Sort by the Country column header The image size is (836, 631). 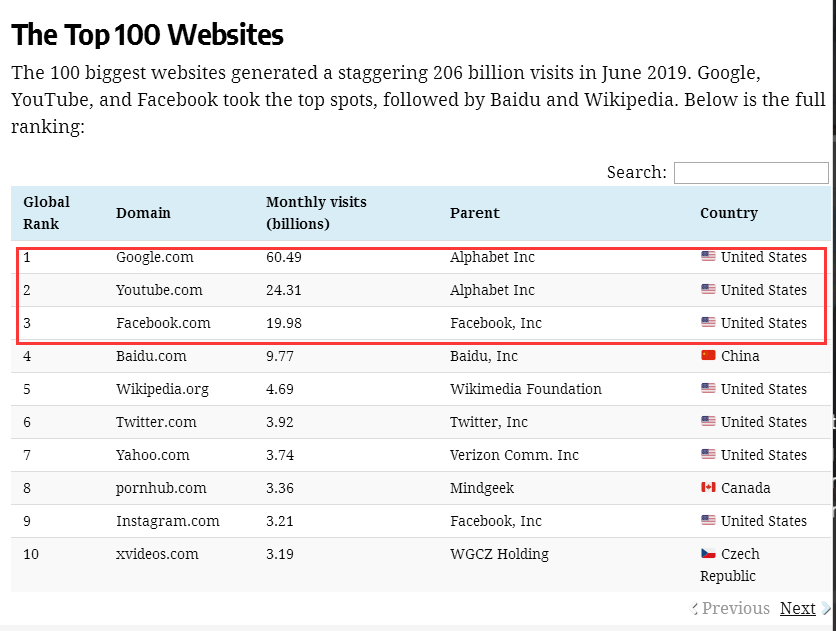click(728, 213)
